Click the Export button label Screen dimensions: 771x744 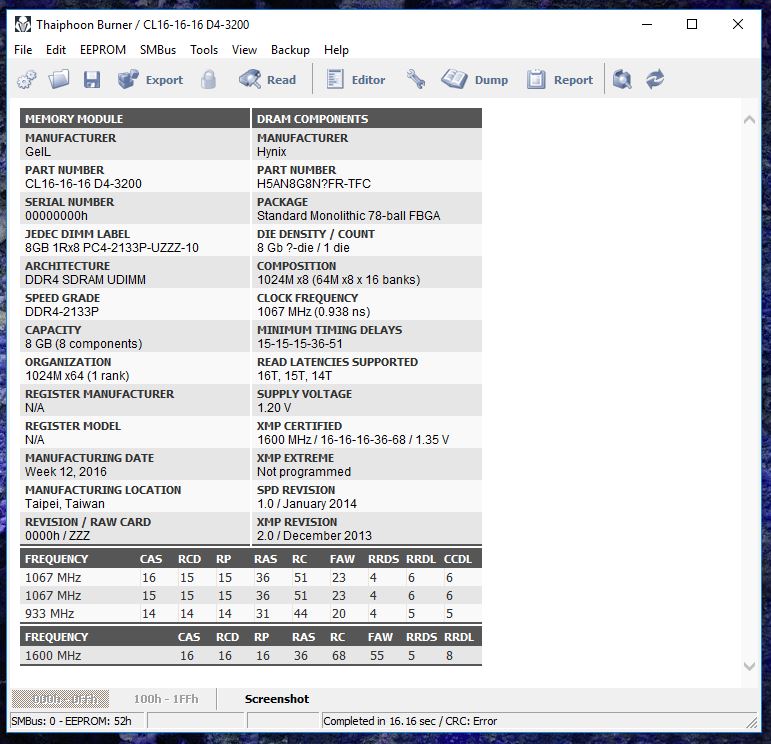[x=164, y=80]
